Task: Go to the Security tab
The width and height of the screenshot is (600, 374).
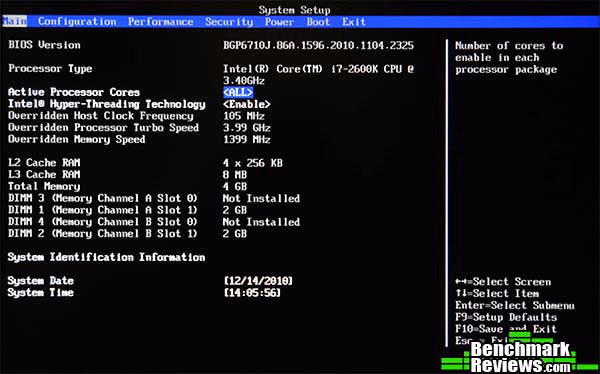Action: pyautogui.click(x=229, y=22)
